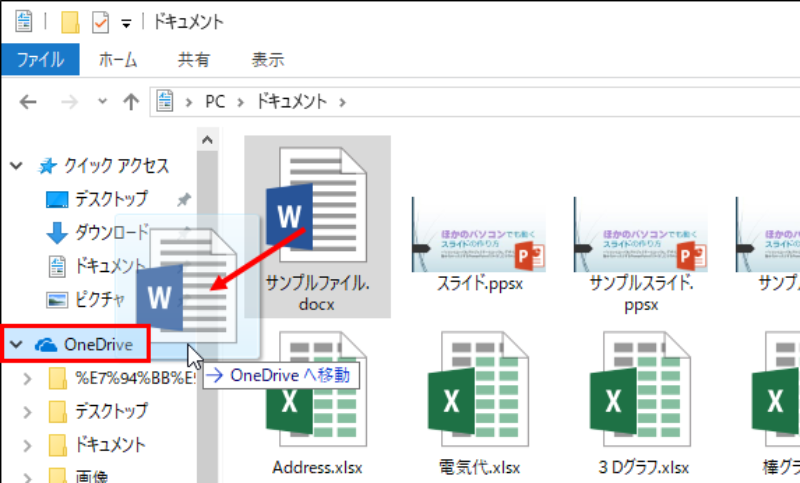800x483 pixels.
Task: Open the ファイル tab
Action: tap(41, 60)
